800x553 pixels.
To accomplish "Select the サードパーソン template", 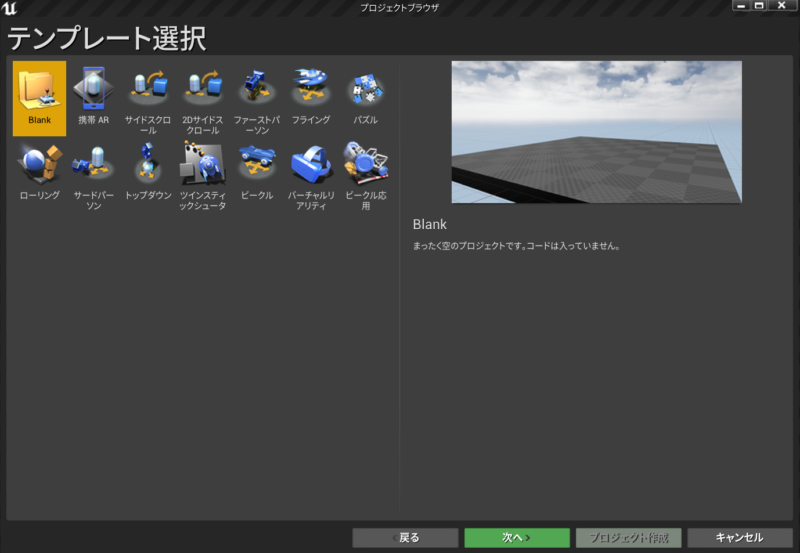I will [93, 174].
